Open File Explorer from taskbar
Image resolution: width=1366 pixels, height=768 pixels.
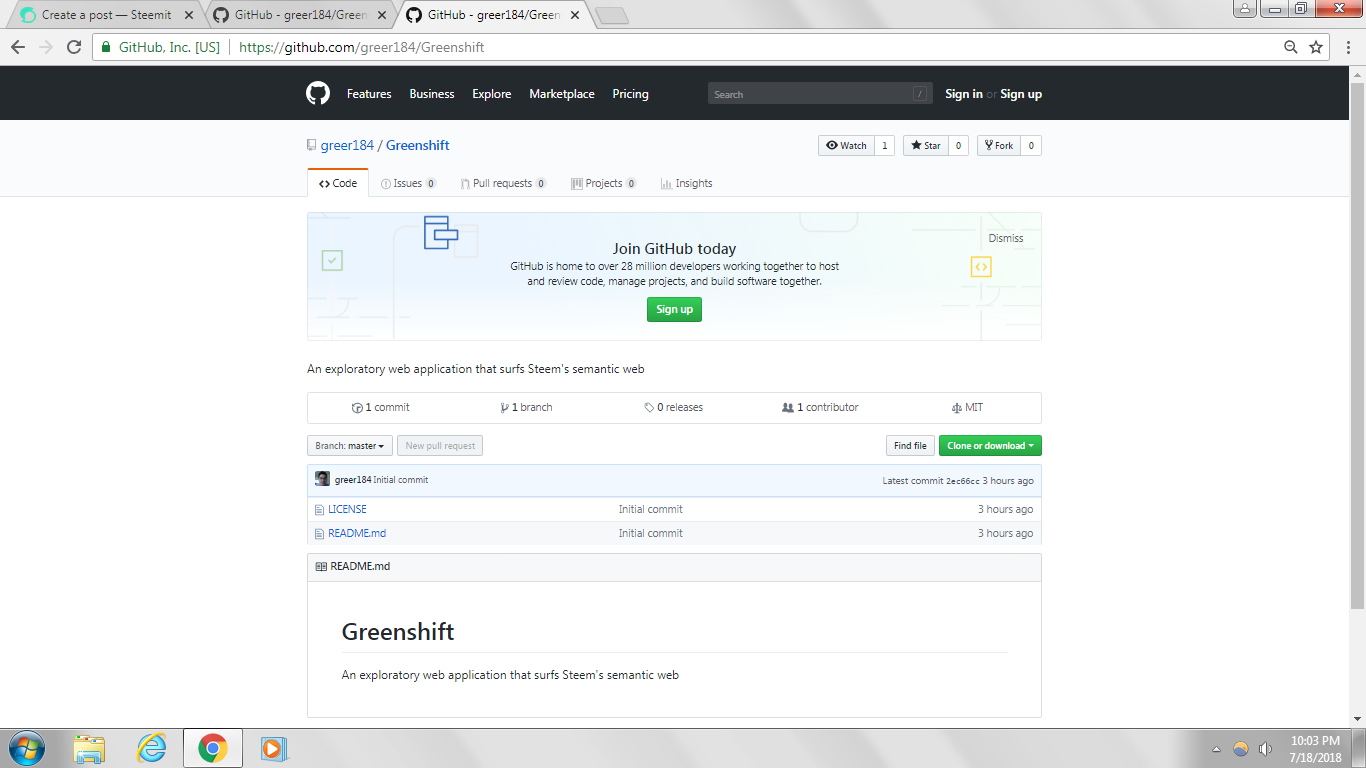[89, 748]
